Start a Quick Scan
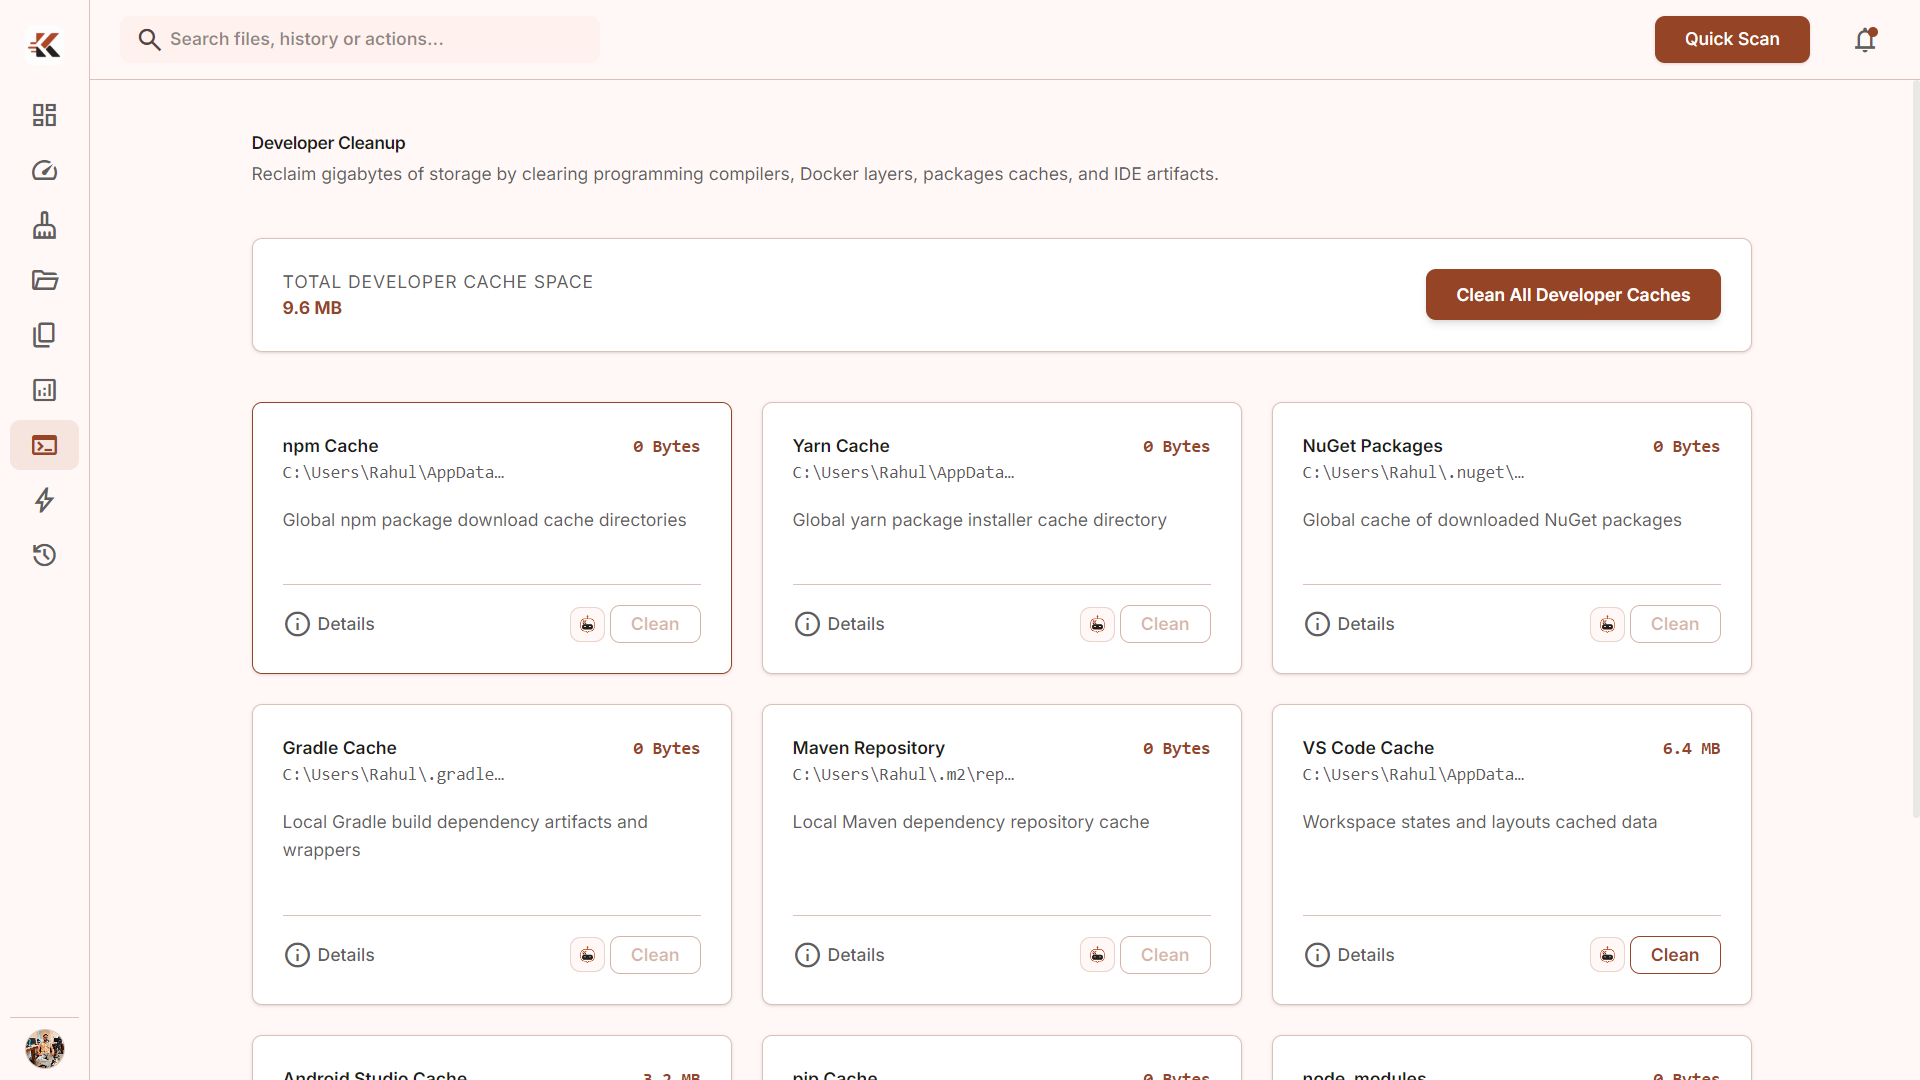Image resolution: width=1920 pixels, height=1080 pixels. coord(1732,39)
